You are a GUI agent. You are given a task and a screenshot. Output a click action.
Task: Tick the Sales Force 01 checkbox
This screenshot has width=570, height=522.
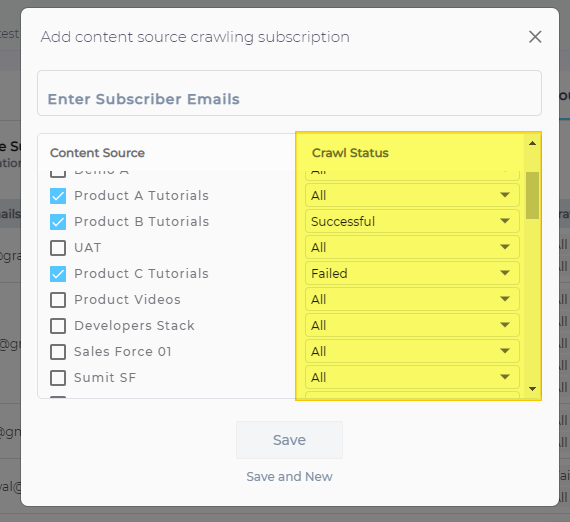58,352
